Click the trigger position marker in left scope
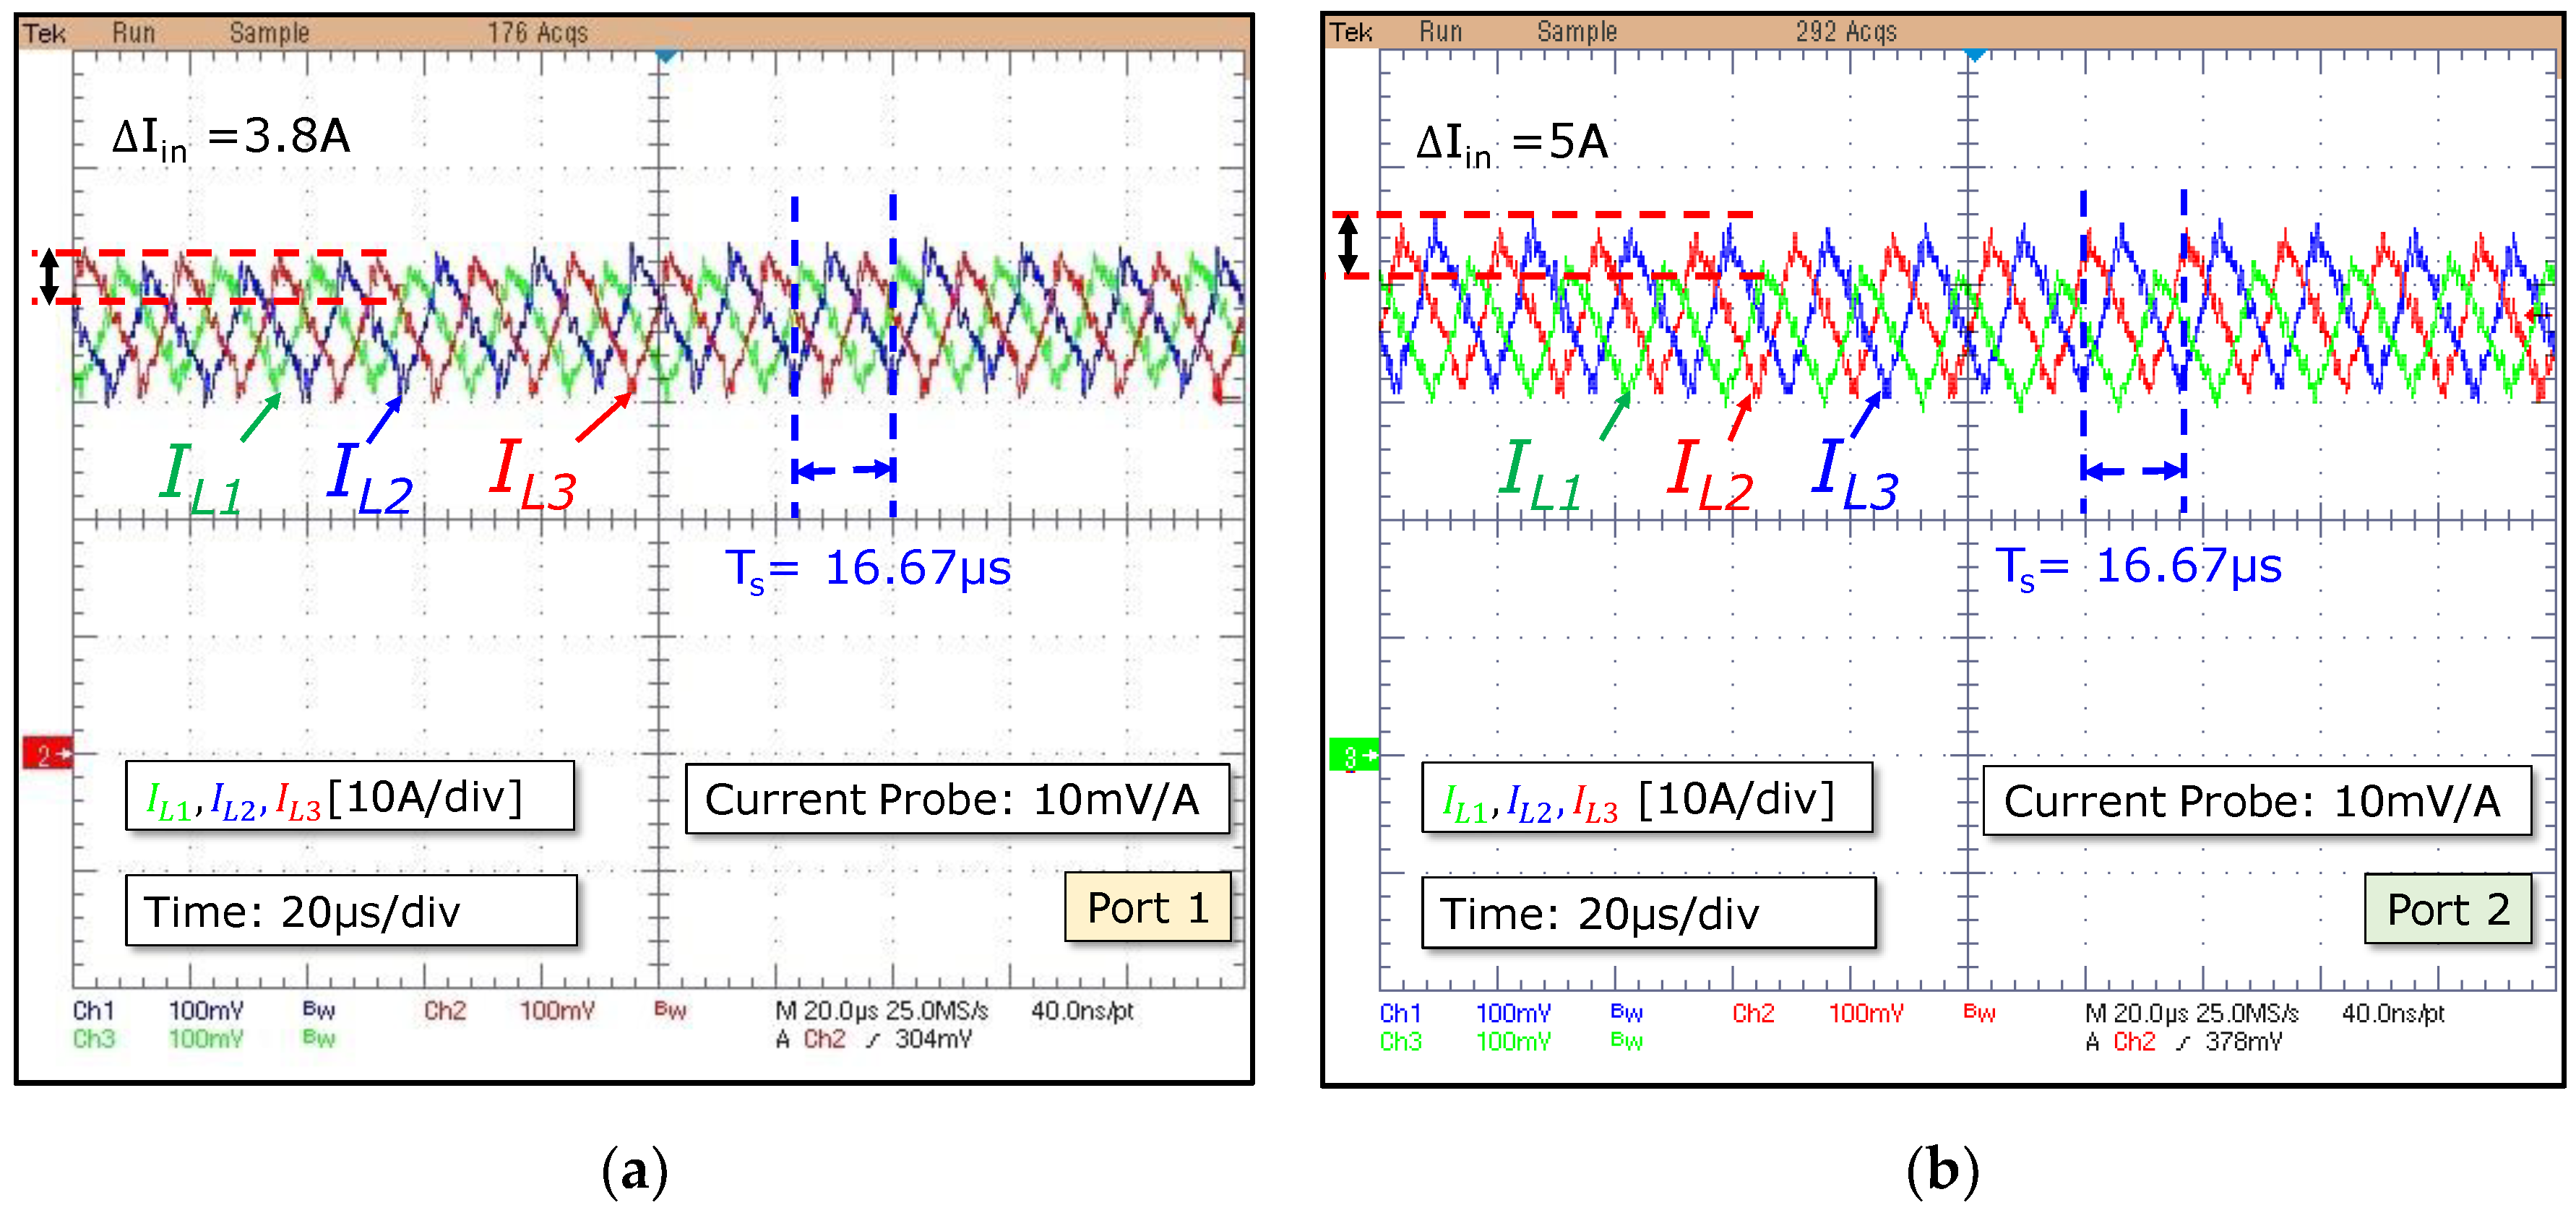 click(x=666, y=57)
